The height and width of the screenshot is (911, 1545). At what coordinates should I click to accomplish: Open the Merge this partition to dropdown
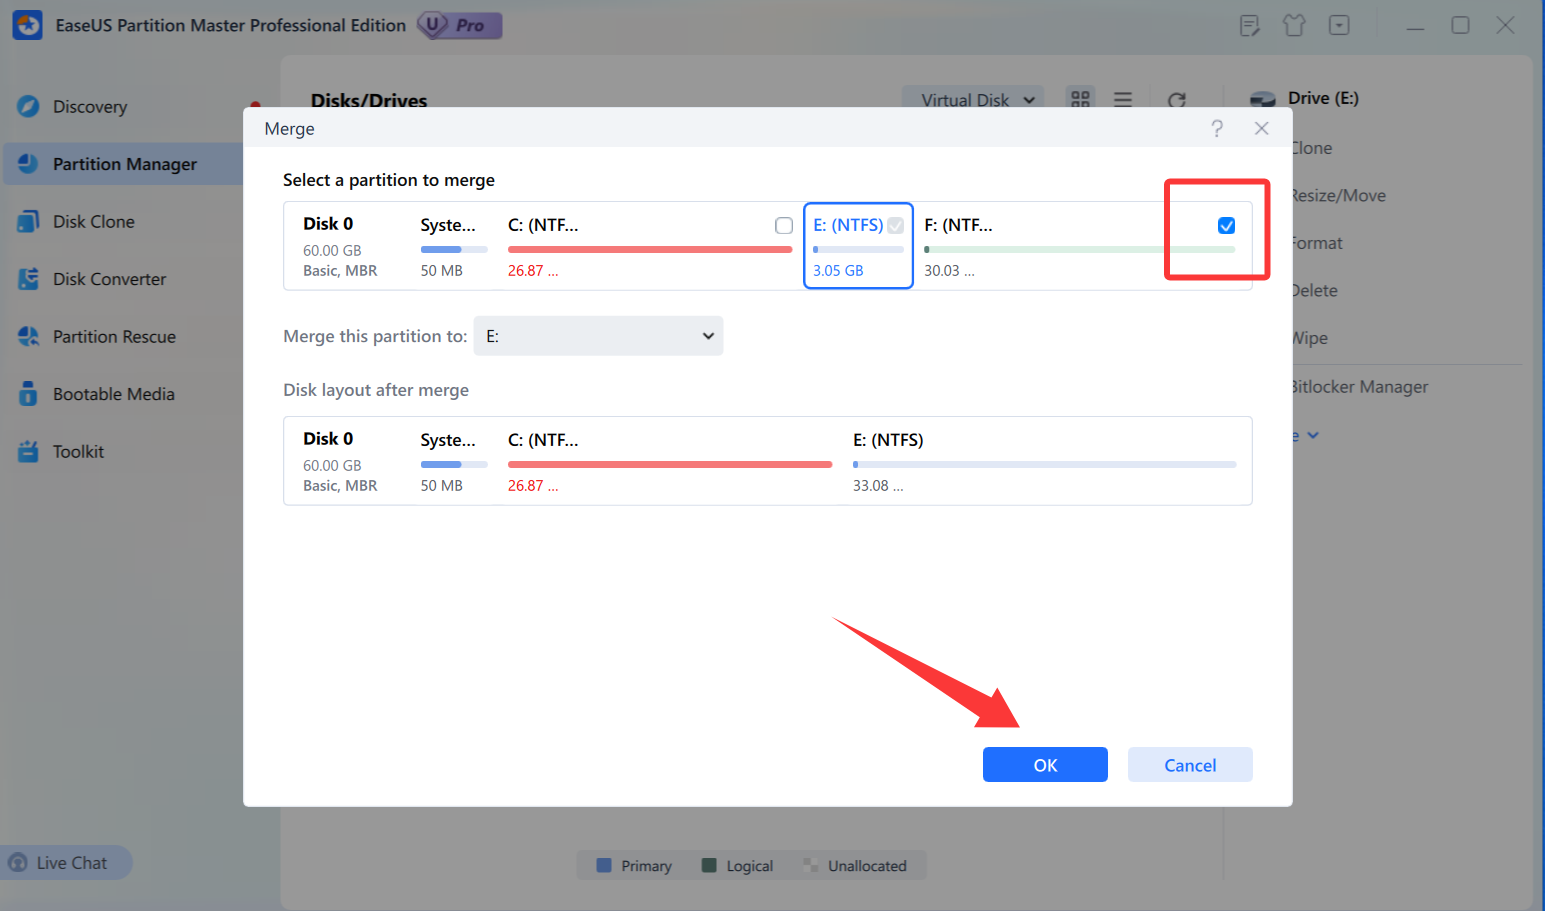[598, 336]
